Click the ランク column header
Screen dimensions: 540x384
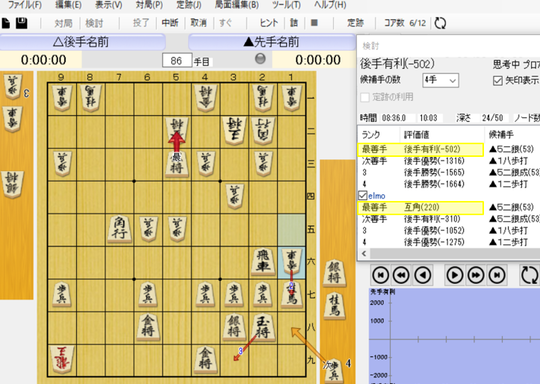pos(378,135)
